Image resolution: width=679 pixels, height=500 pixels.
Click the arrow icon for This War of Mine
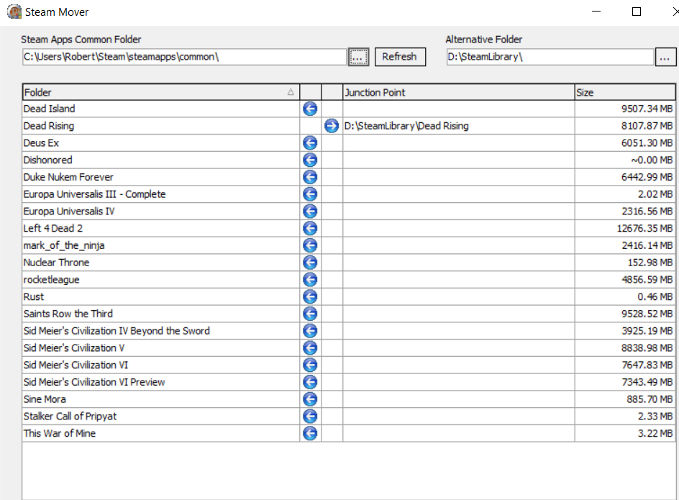click(x=310, y=434)
